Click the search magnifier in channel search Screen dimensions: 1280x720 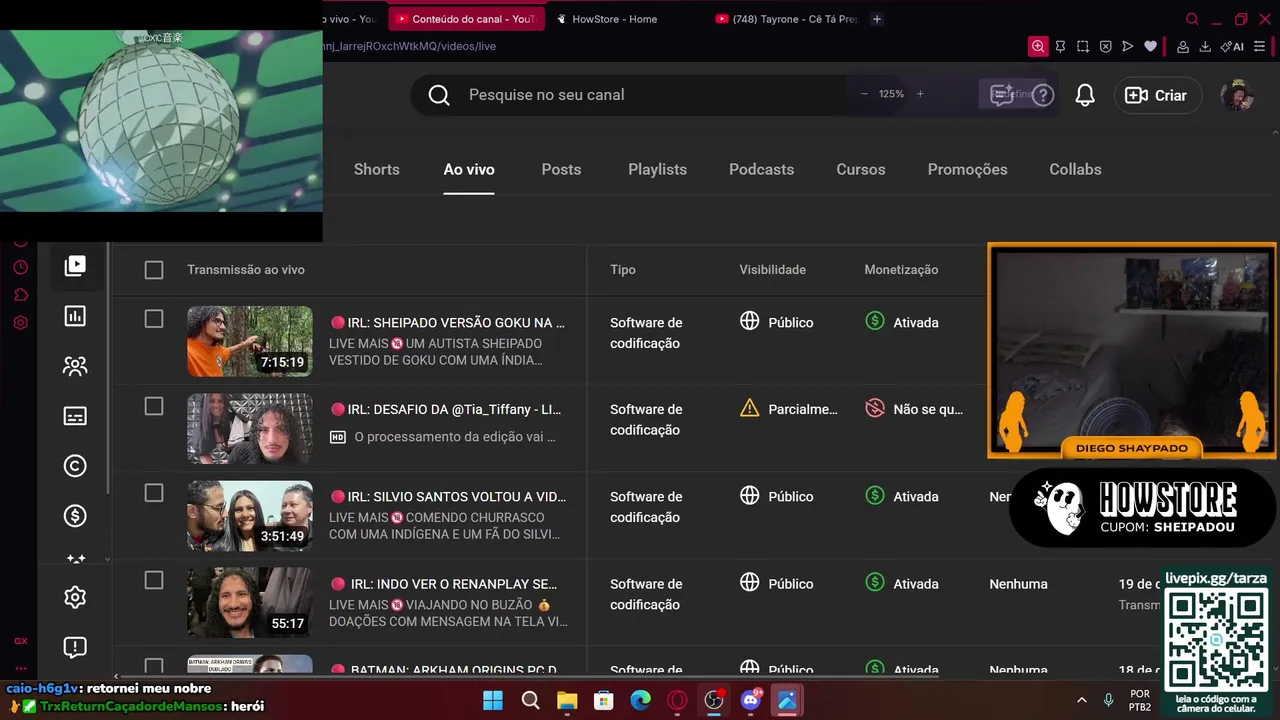439,95
